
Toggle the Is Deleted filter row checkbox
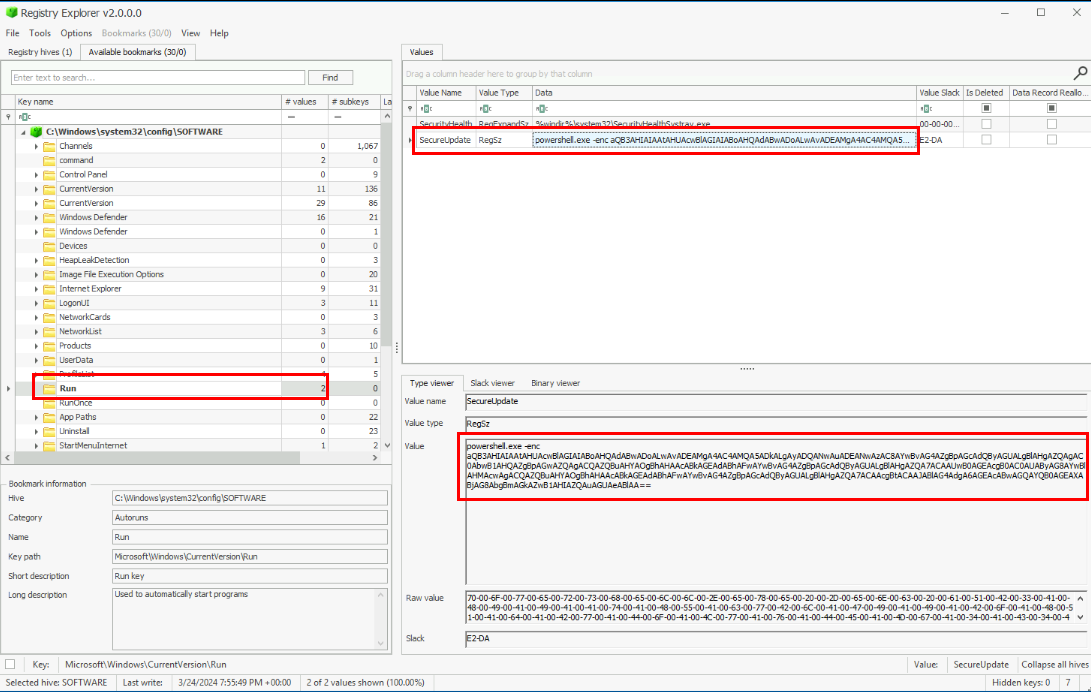[x=987, y=108]
